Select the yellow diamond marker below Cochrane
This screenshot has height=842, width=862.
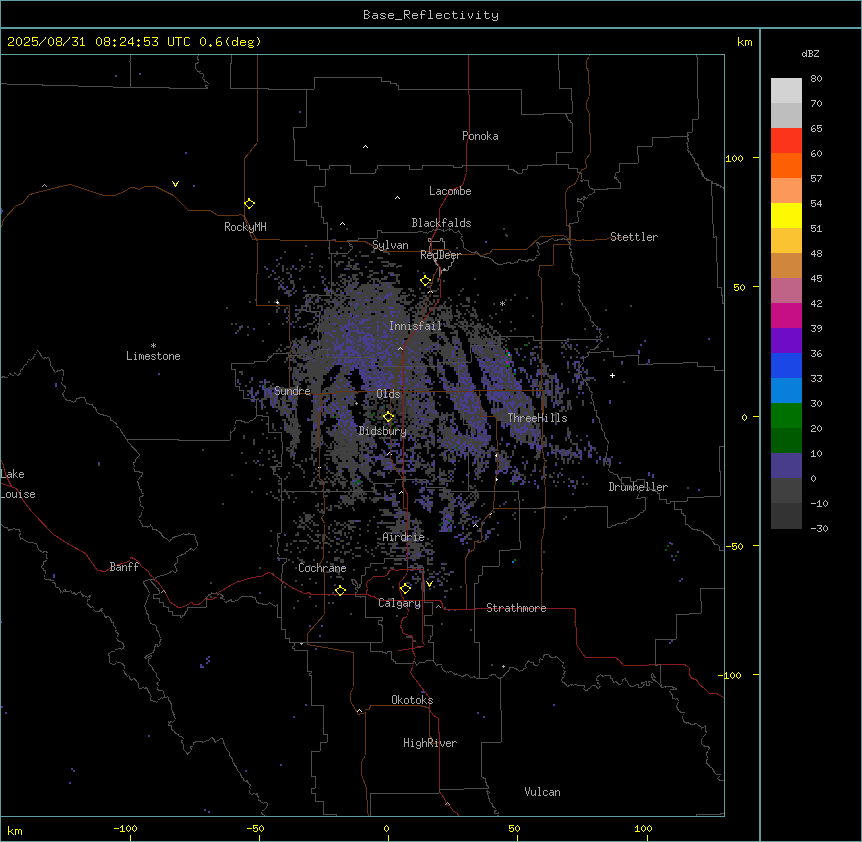pyautogui.click(x=340, y=590)
